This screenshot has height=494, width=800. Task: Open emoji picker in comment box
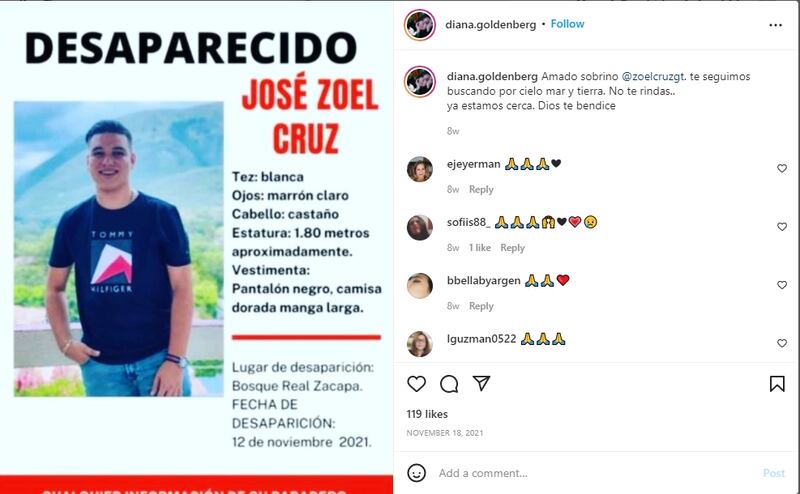(x=416, y=473)
